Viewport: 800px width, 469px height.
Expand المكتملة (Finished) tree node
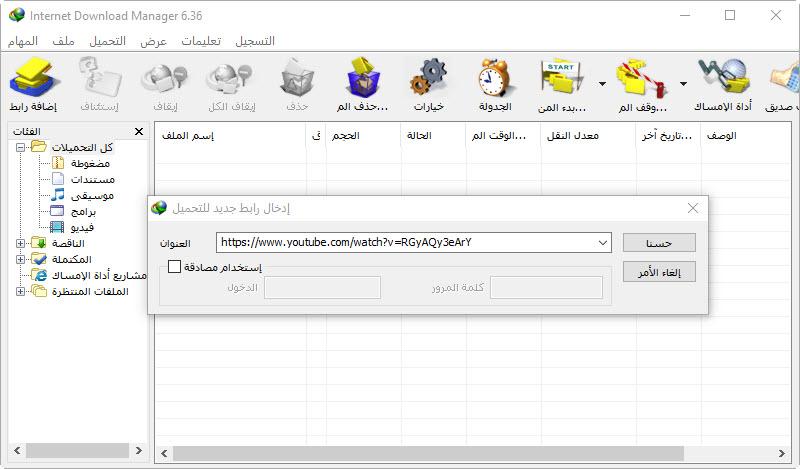[20, 259]
